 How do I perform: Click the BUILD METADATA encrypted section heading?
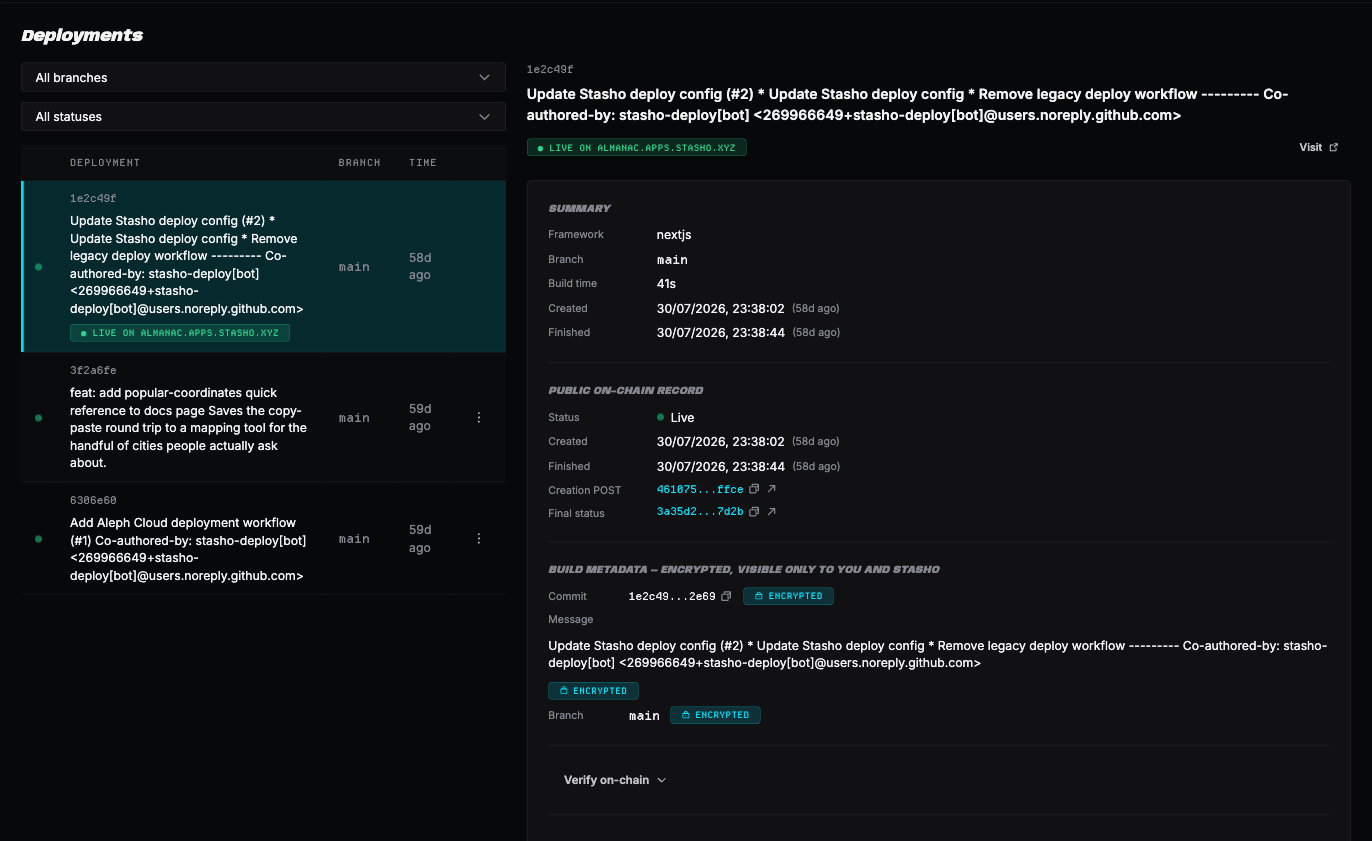tap(744, 569)
